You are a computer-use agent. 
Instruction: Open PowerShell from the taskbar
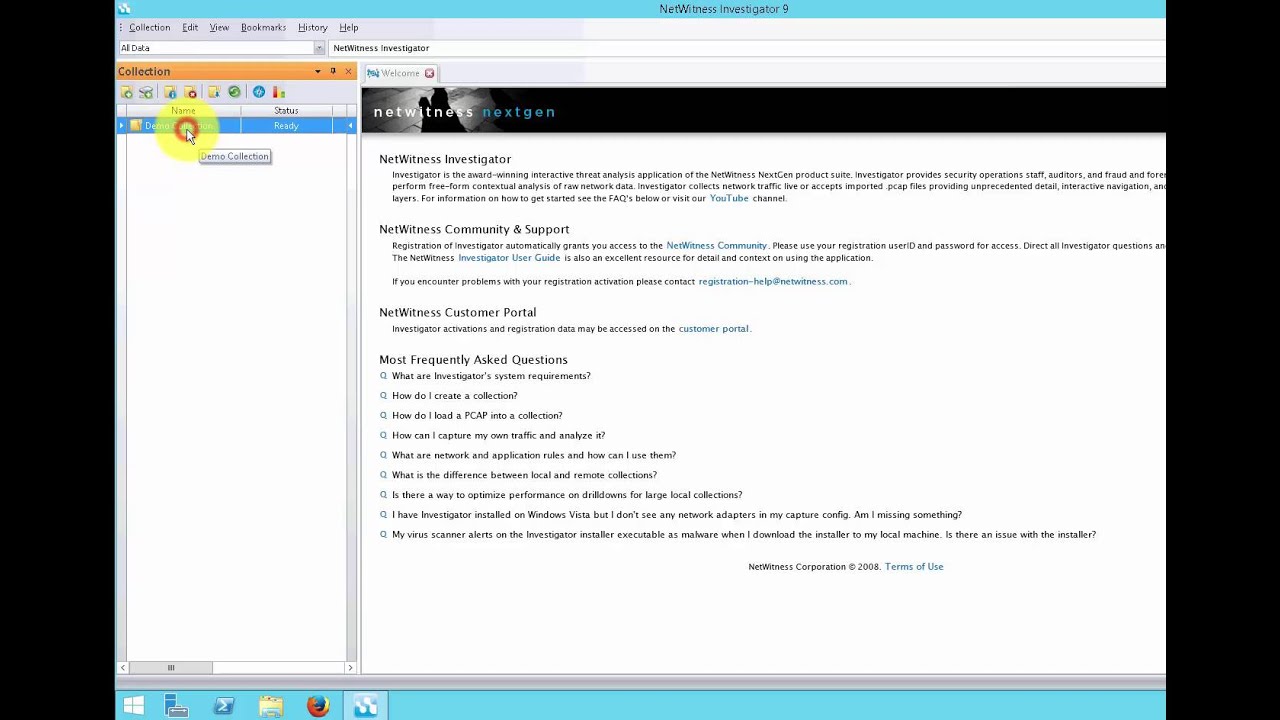224,706
